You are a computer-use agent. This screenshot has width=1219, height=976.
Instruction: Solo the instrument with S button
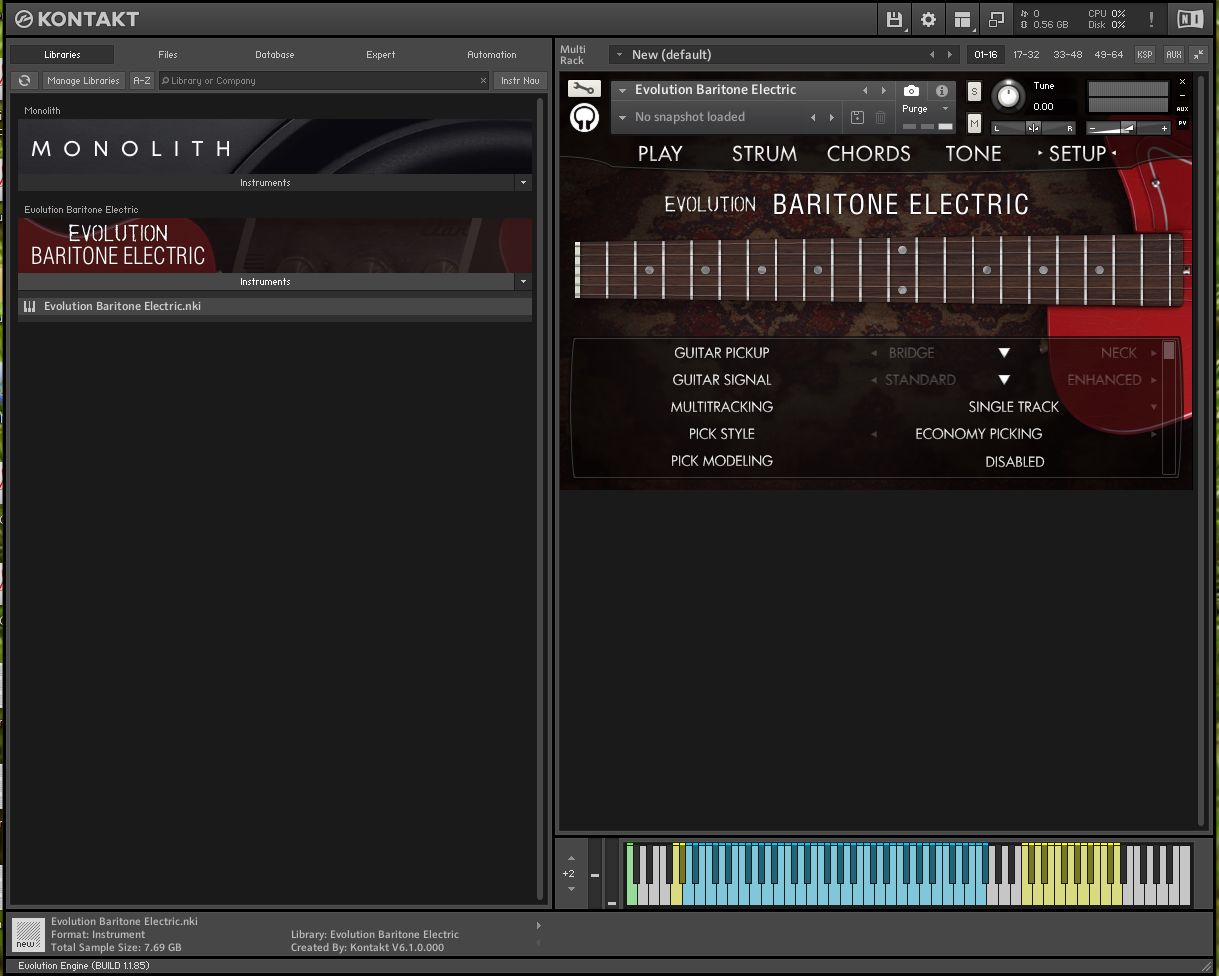tap(974, 92)
